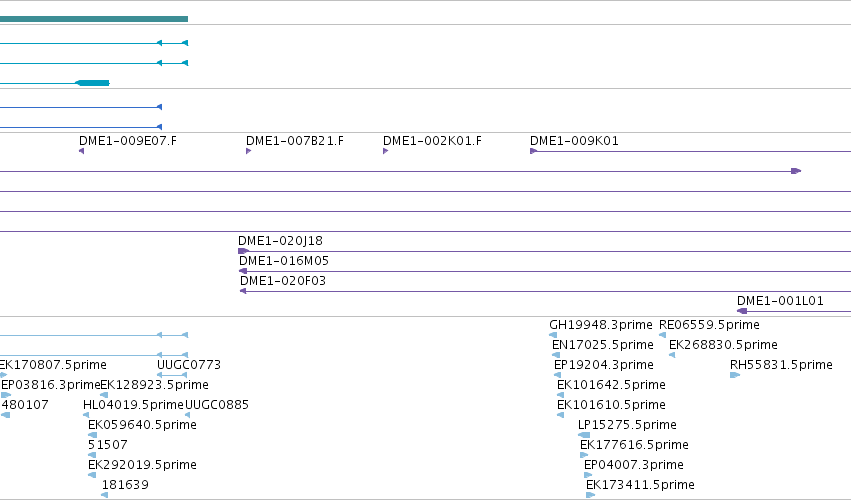Image resolution: width=851 pixels, height=500 pixels.
Task: Select the EK059640.5prime arrow glyph
Action: pyautogui.click(x=92, y=435)
